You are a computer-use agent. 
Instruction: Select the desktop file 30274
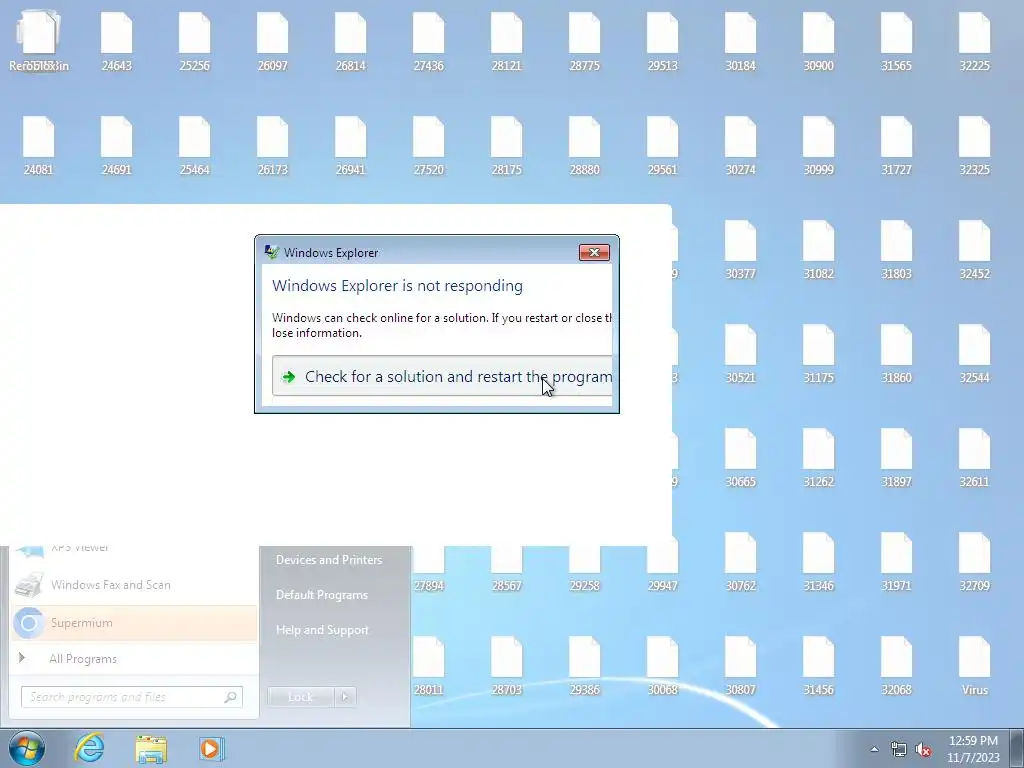(x=741, y=146)
